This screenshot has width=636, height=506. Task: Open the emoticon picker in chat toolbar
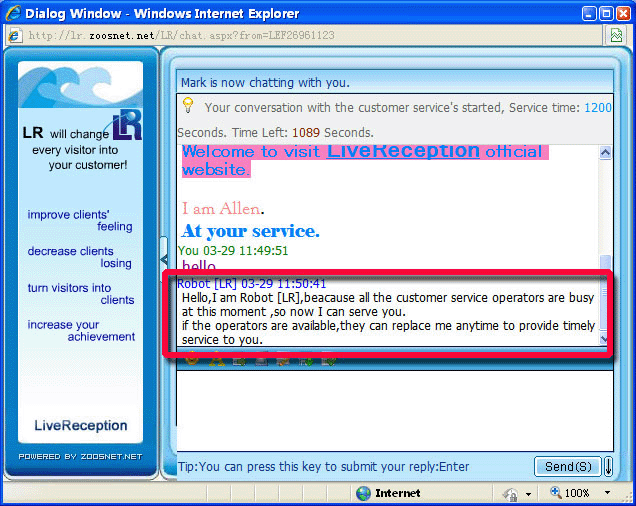pos(192,360)
